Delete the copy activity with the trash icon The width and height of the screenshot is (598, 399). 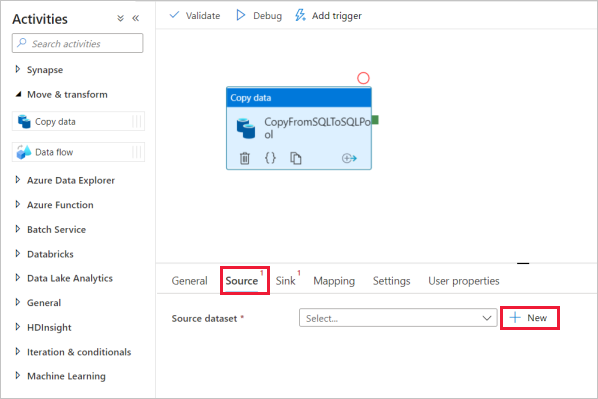click(x=245, y=158)
